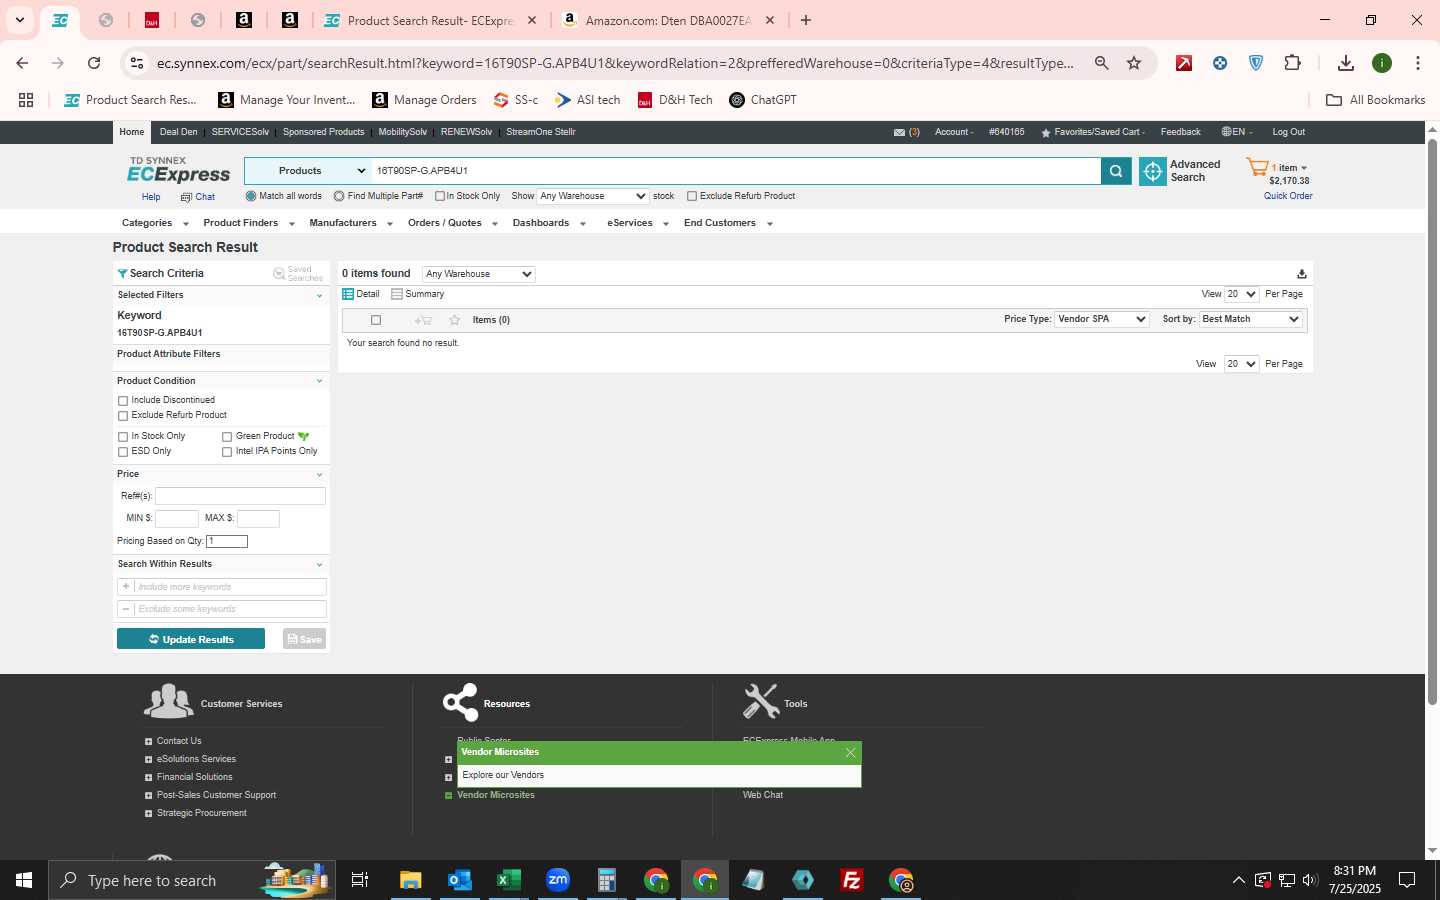Open Chat icon link
Screen dimensions: 1440x900
[198, 197]
